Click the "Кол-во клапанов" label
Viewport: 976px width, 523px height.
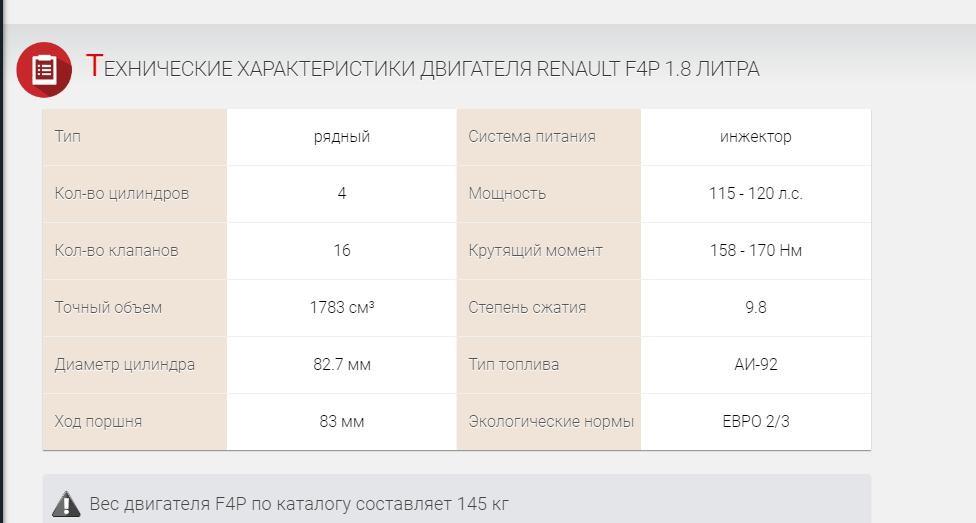[116, 251]
